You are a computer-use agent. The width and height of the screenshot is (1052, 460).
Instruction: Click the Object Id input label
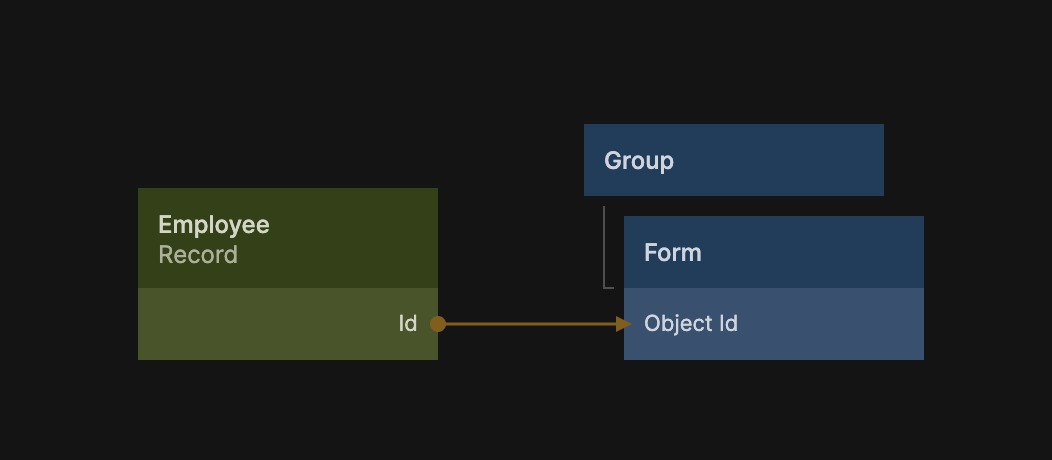(691, 324)
